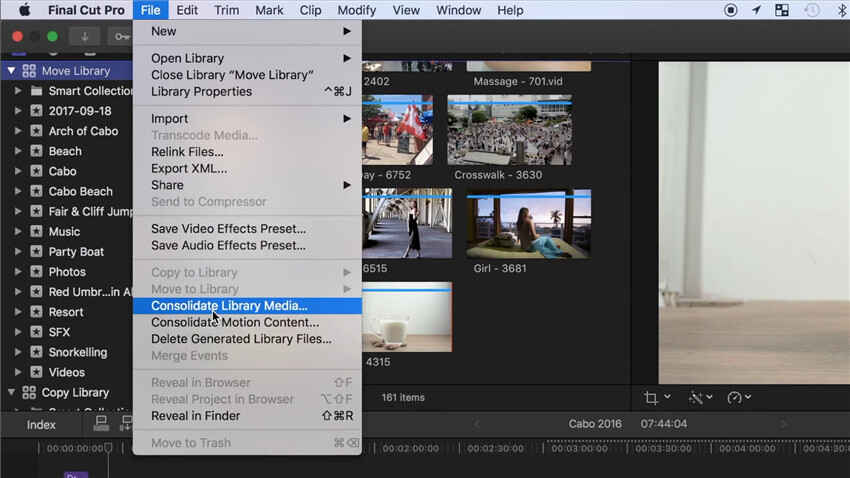Viewport: 850px width, 478px height.
Task: Click the screen recording menu bar icon
Action: (731, 10)
